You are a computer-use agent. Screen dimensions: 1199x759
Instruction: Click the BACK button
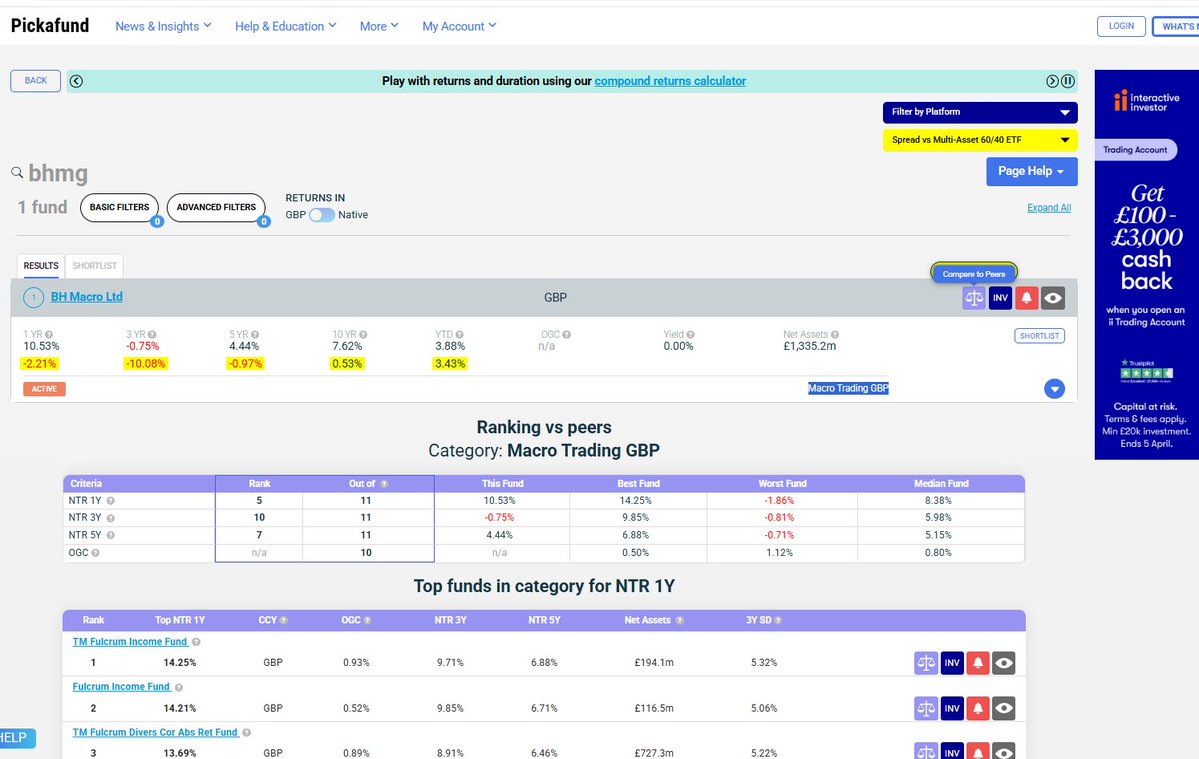point(35,81)
